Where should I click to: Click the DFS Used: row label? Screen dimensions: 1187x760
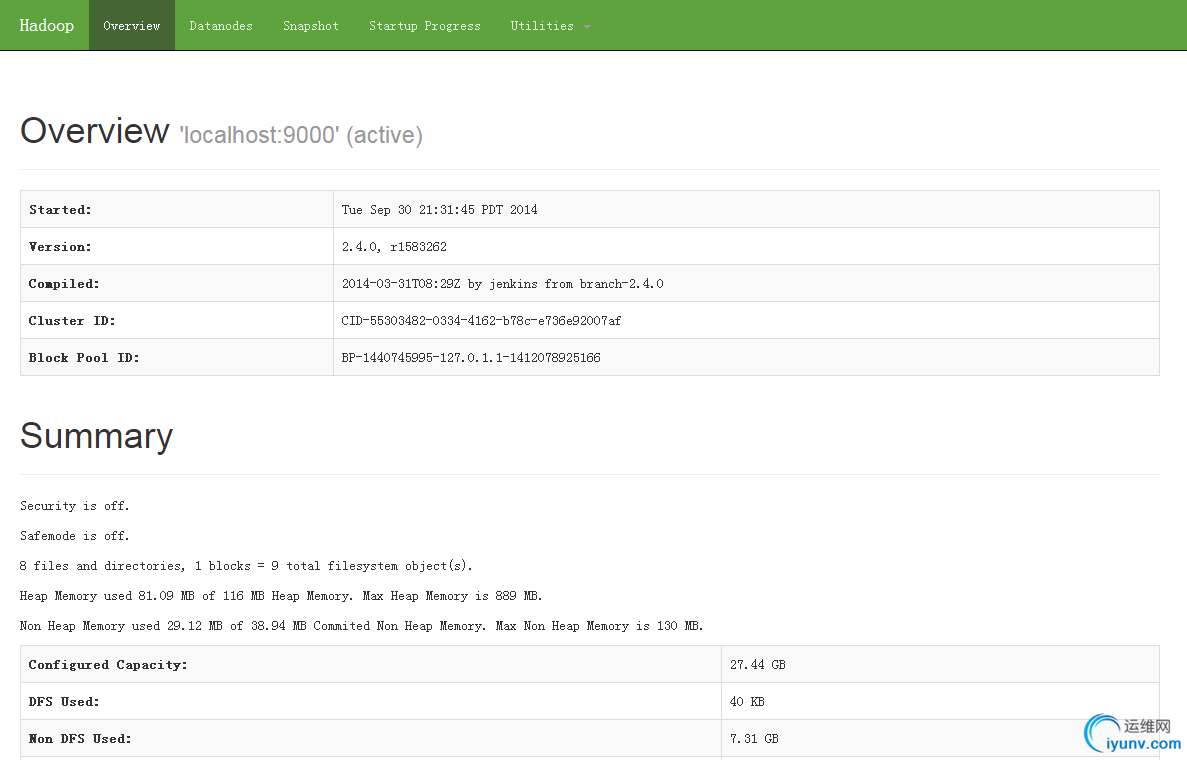[x=64, y=702]
